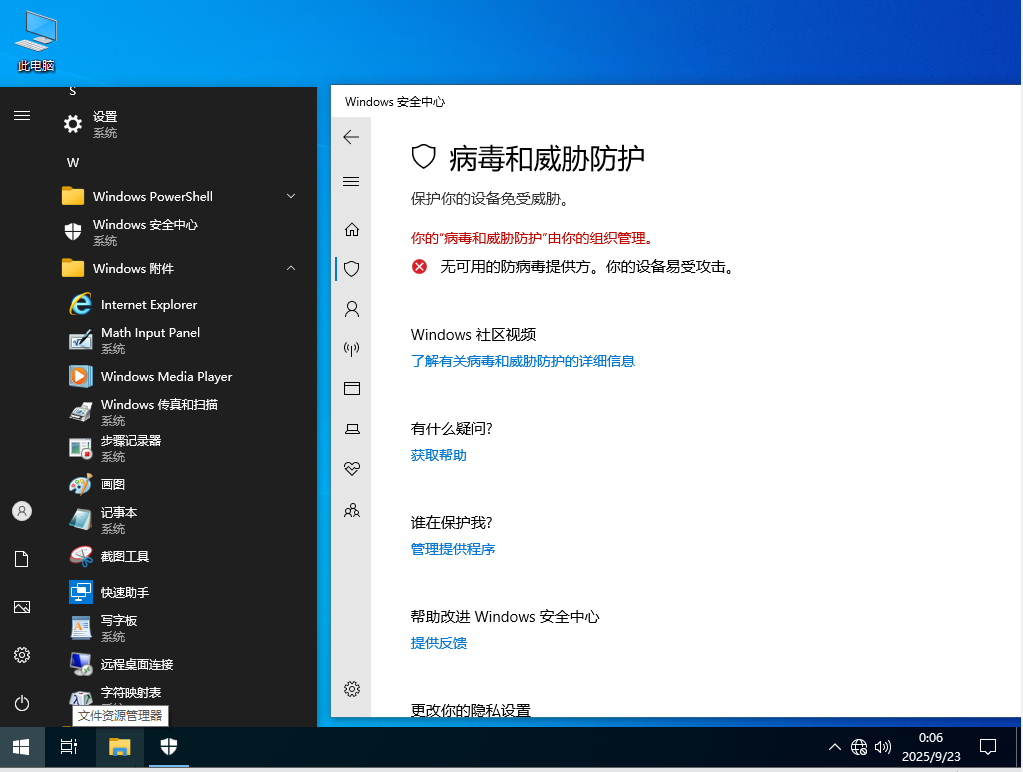The image size is (1023, 772).
Task: Open Firewall & network protection antenna icon
Action: point(352,348)
